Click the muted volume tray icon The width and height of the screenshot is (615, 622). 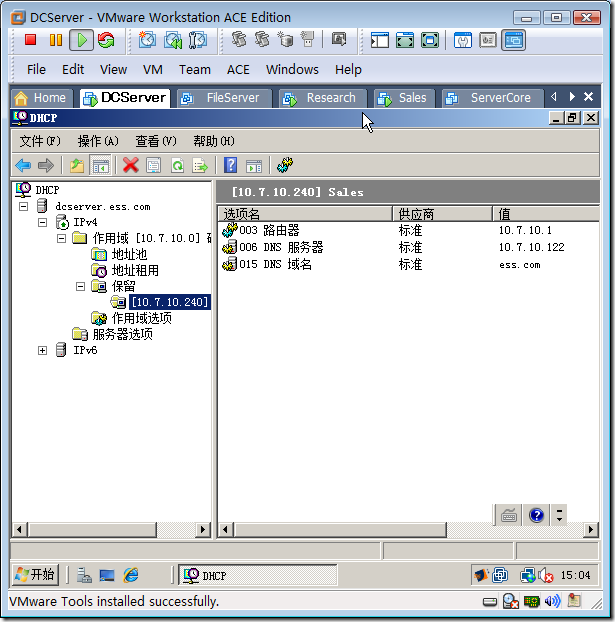point(546,576)
